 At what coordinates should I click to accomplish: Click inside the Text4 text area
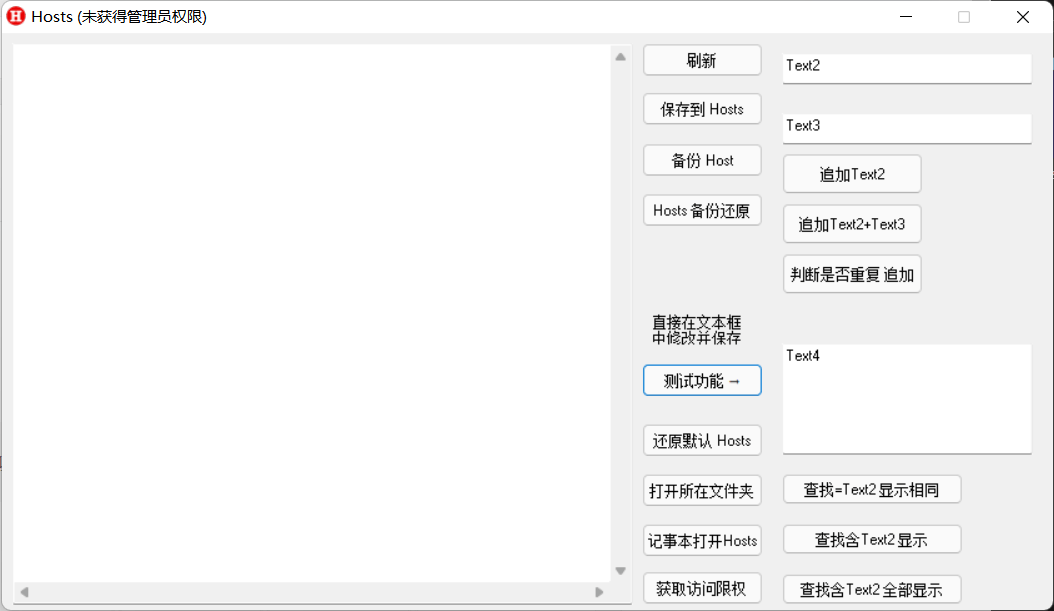coord(905,398)
